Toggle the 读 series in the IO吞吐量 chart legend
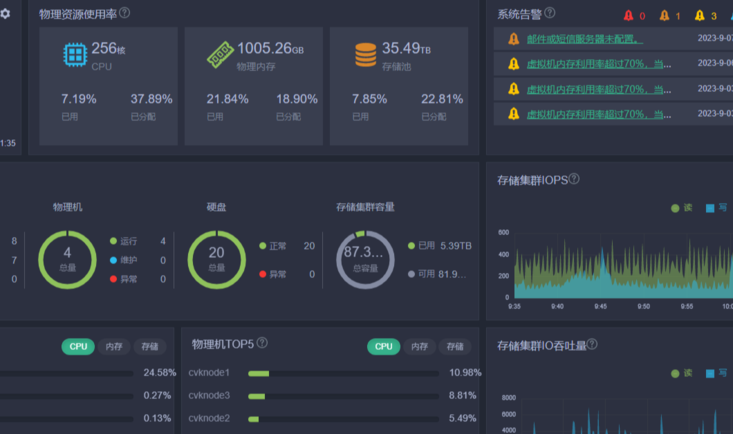This screenshot has width=733, height=434. [682, 373]
